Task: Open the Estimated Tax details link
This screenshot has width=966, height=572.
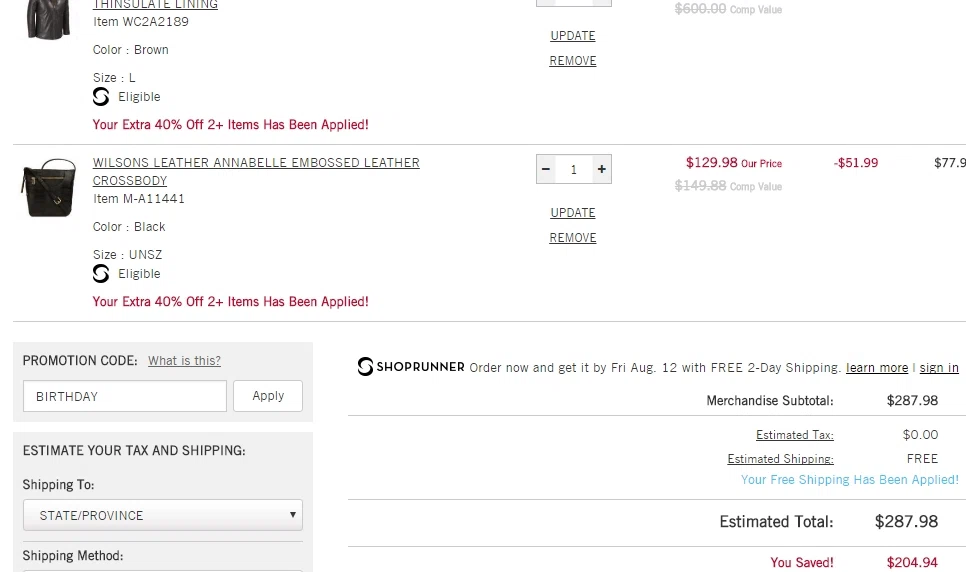Action: 795,435
